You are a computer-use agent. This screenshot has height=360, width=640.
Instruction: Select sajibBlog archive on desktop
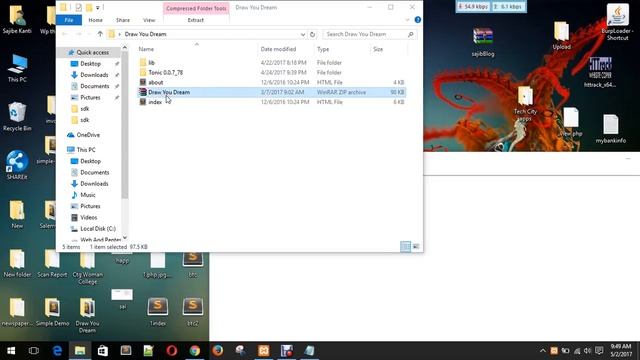(x=483, y=42)
